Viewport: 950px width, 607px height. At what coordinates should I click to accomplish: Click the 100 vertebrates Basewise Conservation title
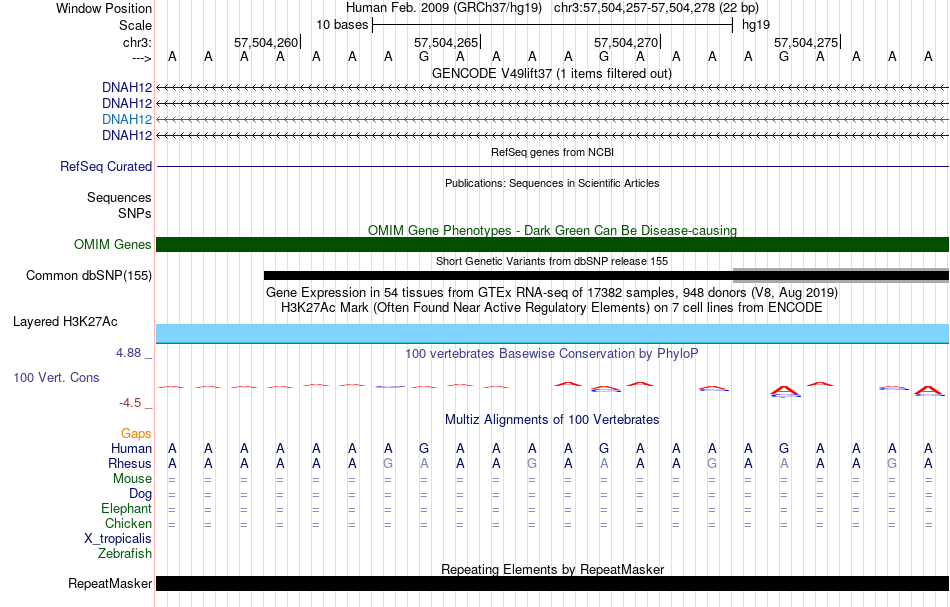tap(552, 353)
